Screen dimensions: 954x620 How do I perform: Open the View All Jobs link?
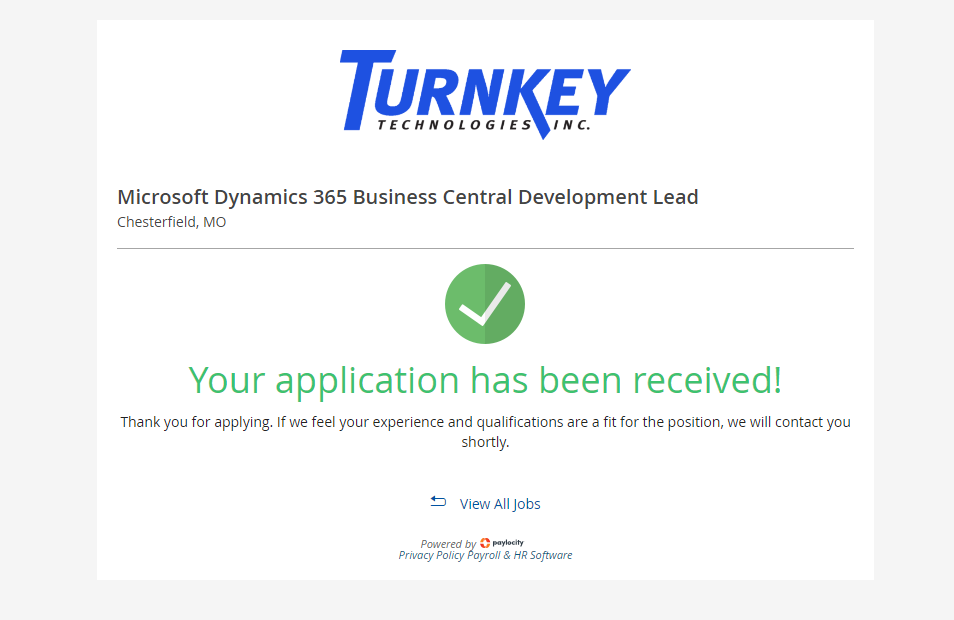(500, 504)
